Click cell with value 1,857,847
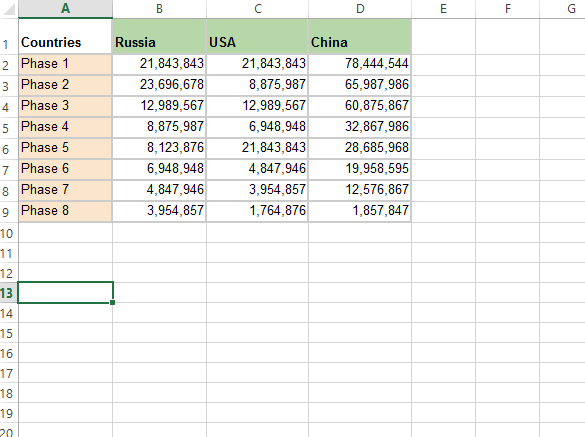Viewport: 585px width, 437px height. 360,211
